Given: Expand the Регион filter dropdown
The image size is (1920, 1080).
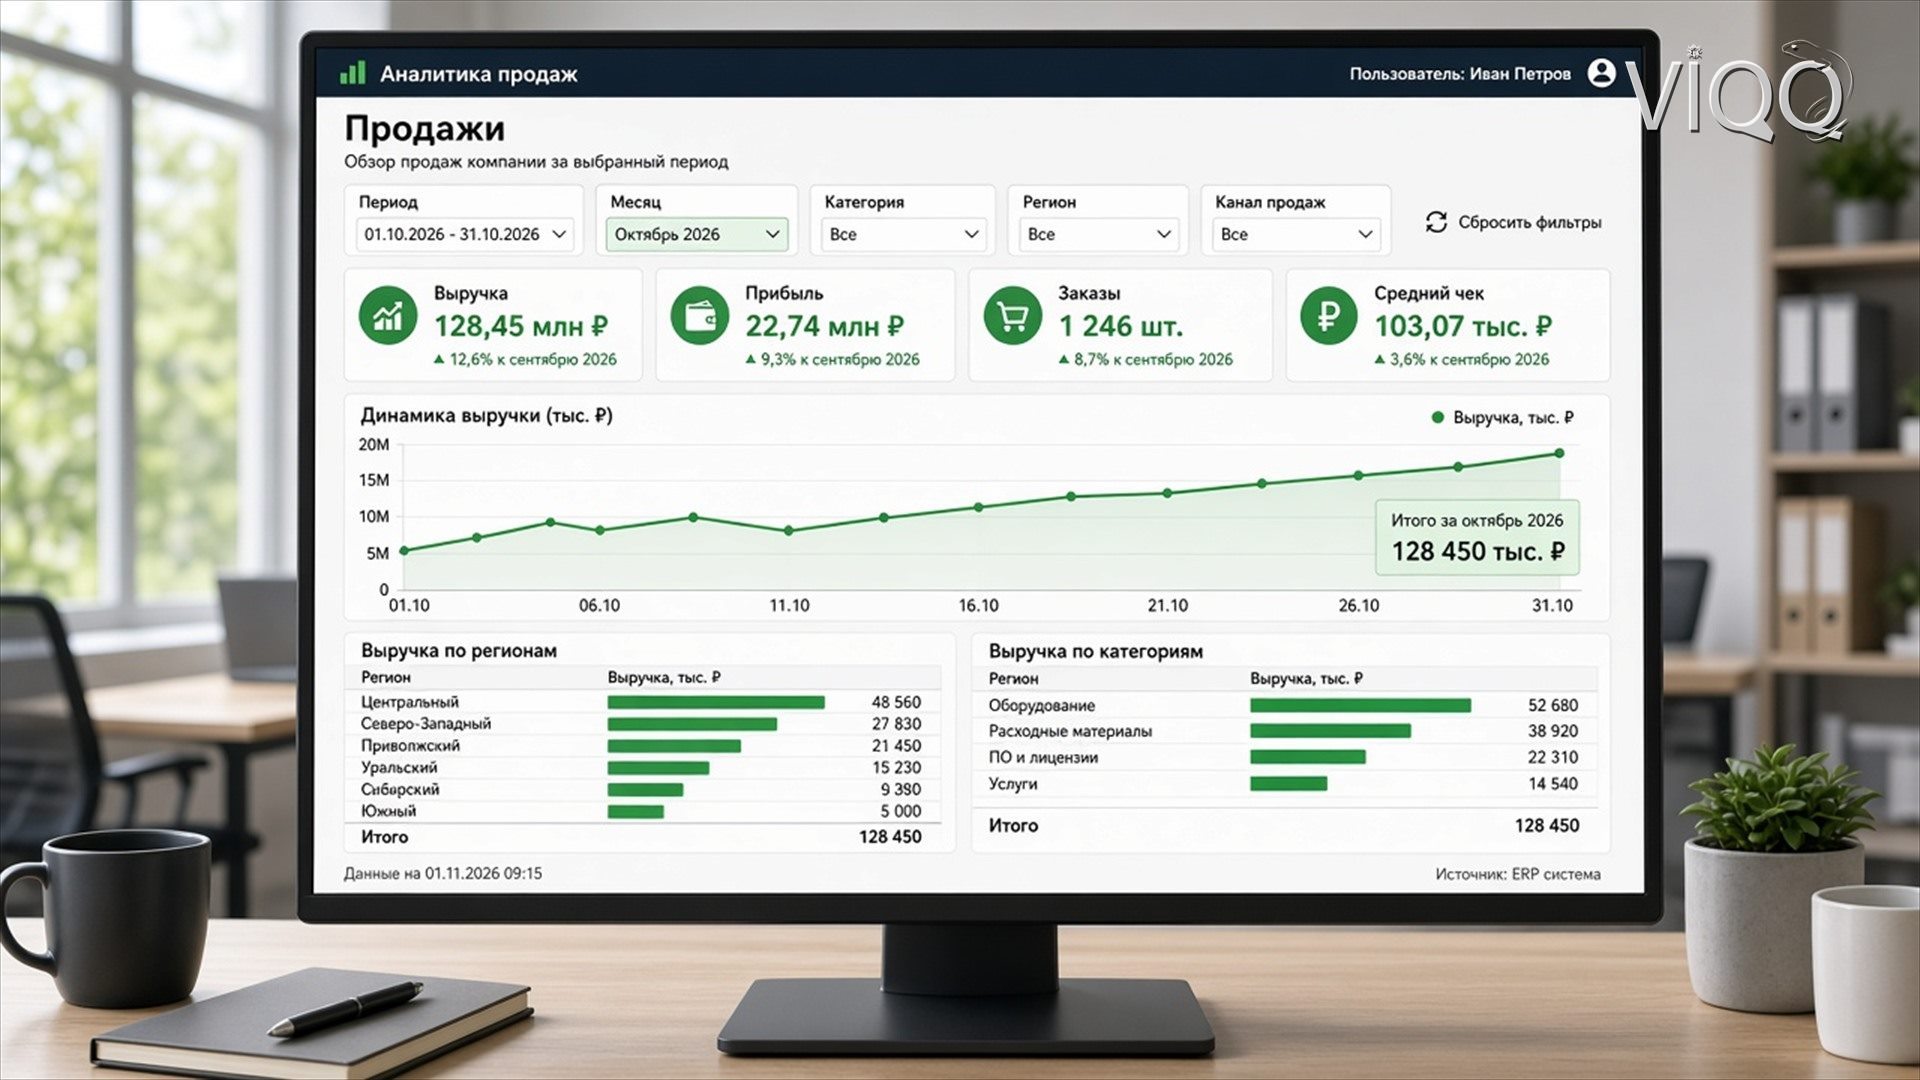Looking at the screenshot, I should [x=1099, y=234].
